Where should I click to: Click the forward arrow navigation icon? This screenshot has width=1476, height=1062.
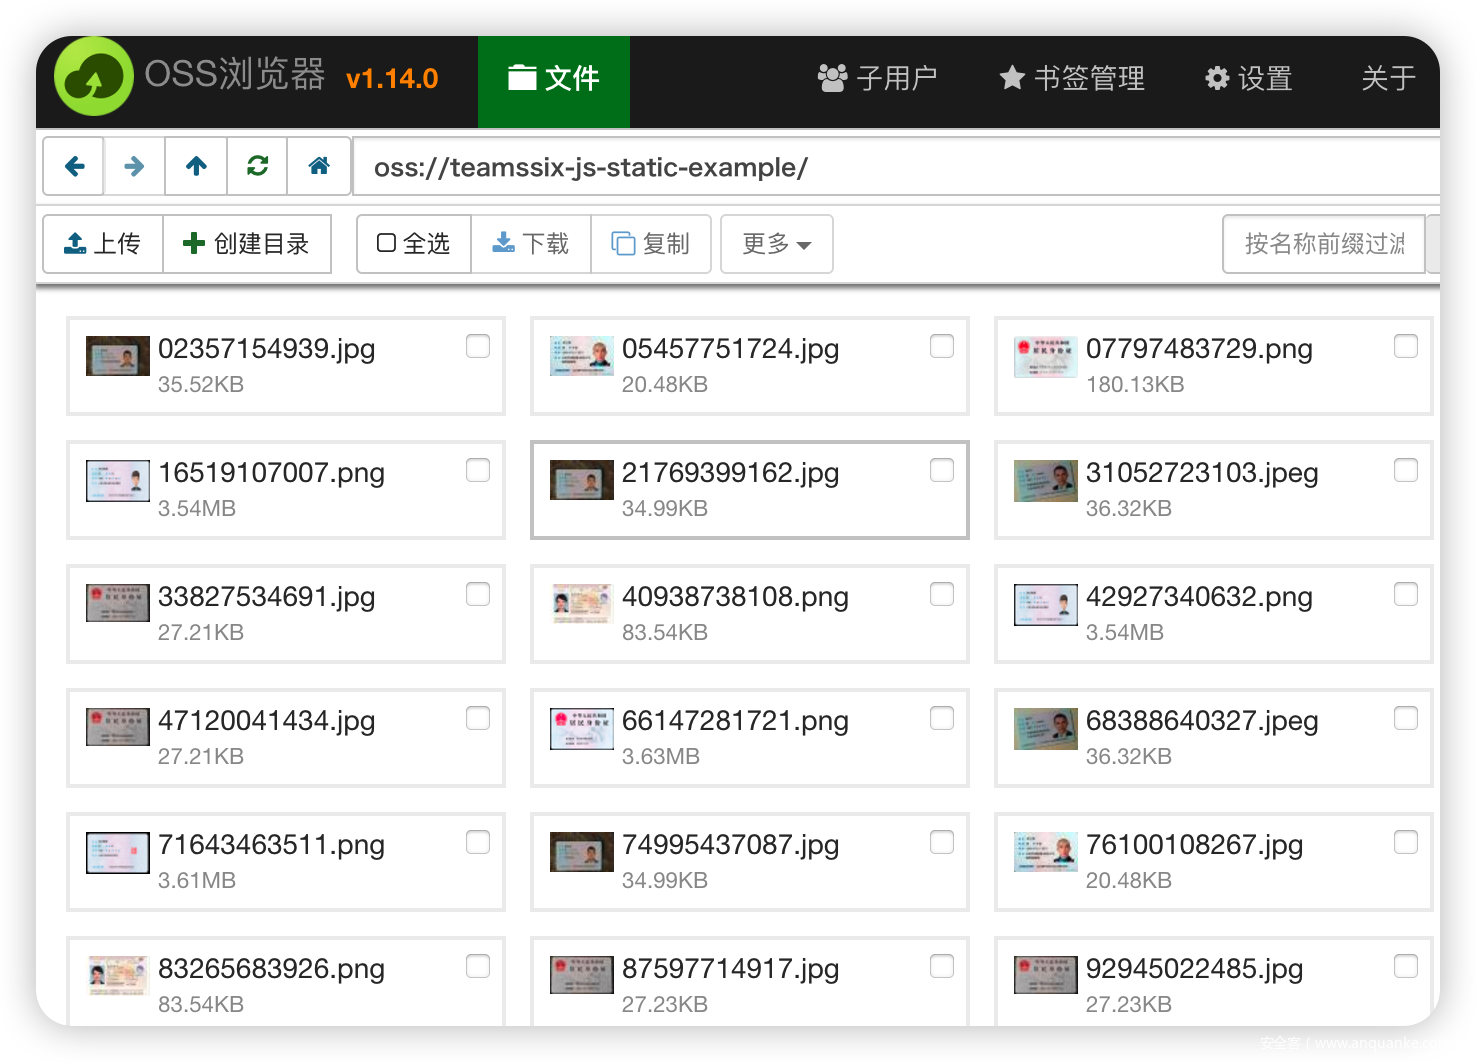(x=135, y=166)
